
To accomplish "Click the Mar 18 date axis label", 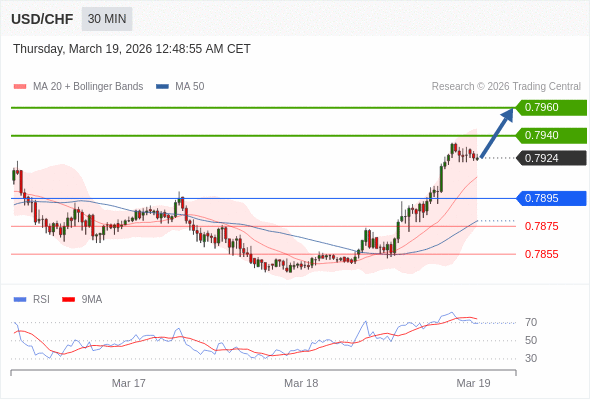I will [301, 383].
